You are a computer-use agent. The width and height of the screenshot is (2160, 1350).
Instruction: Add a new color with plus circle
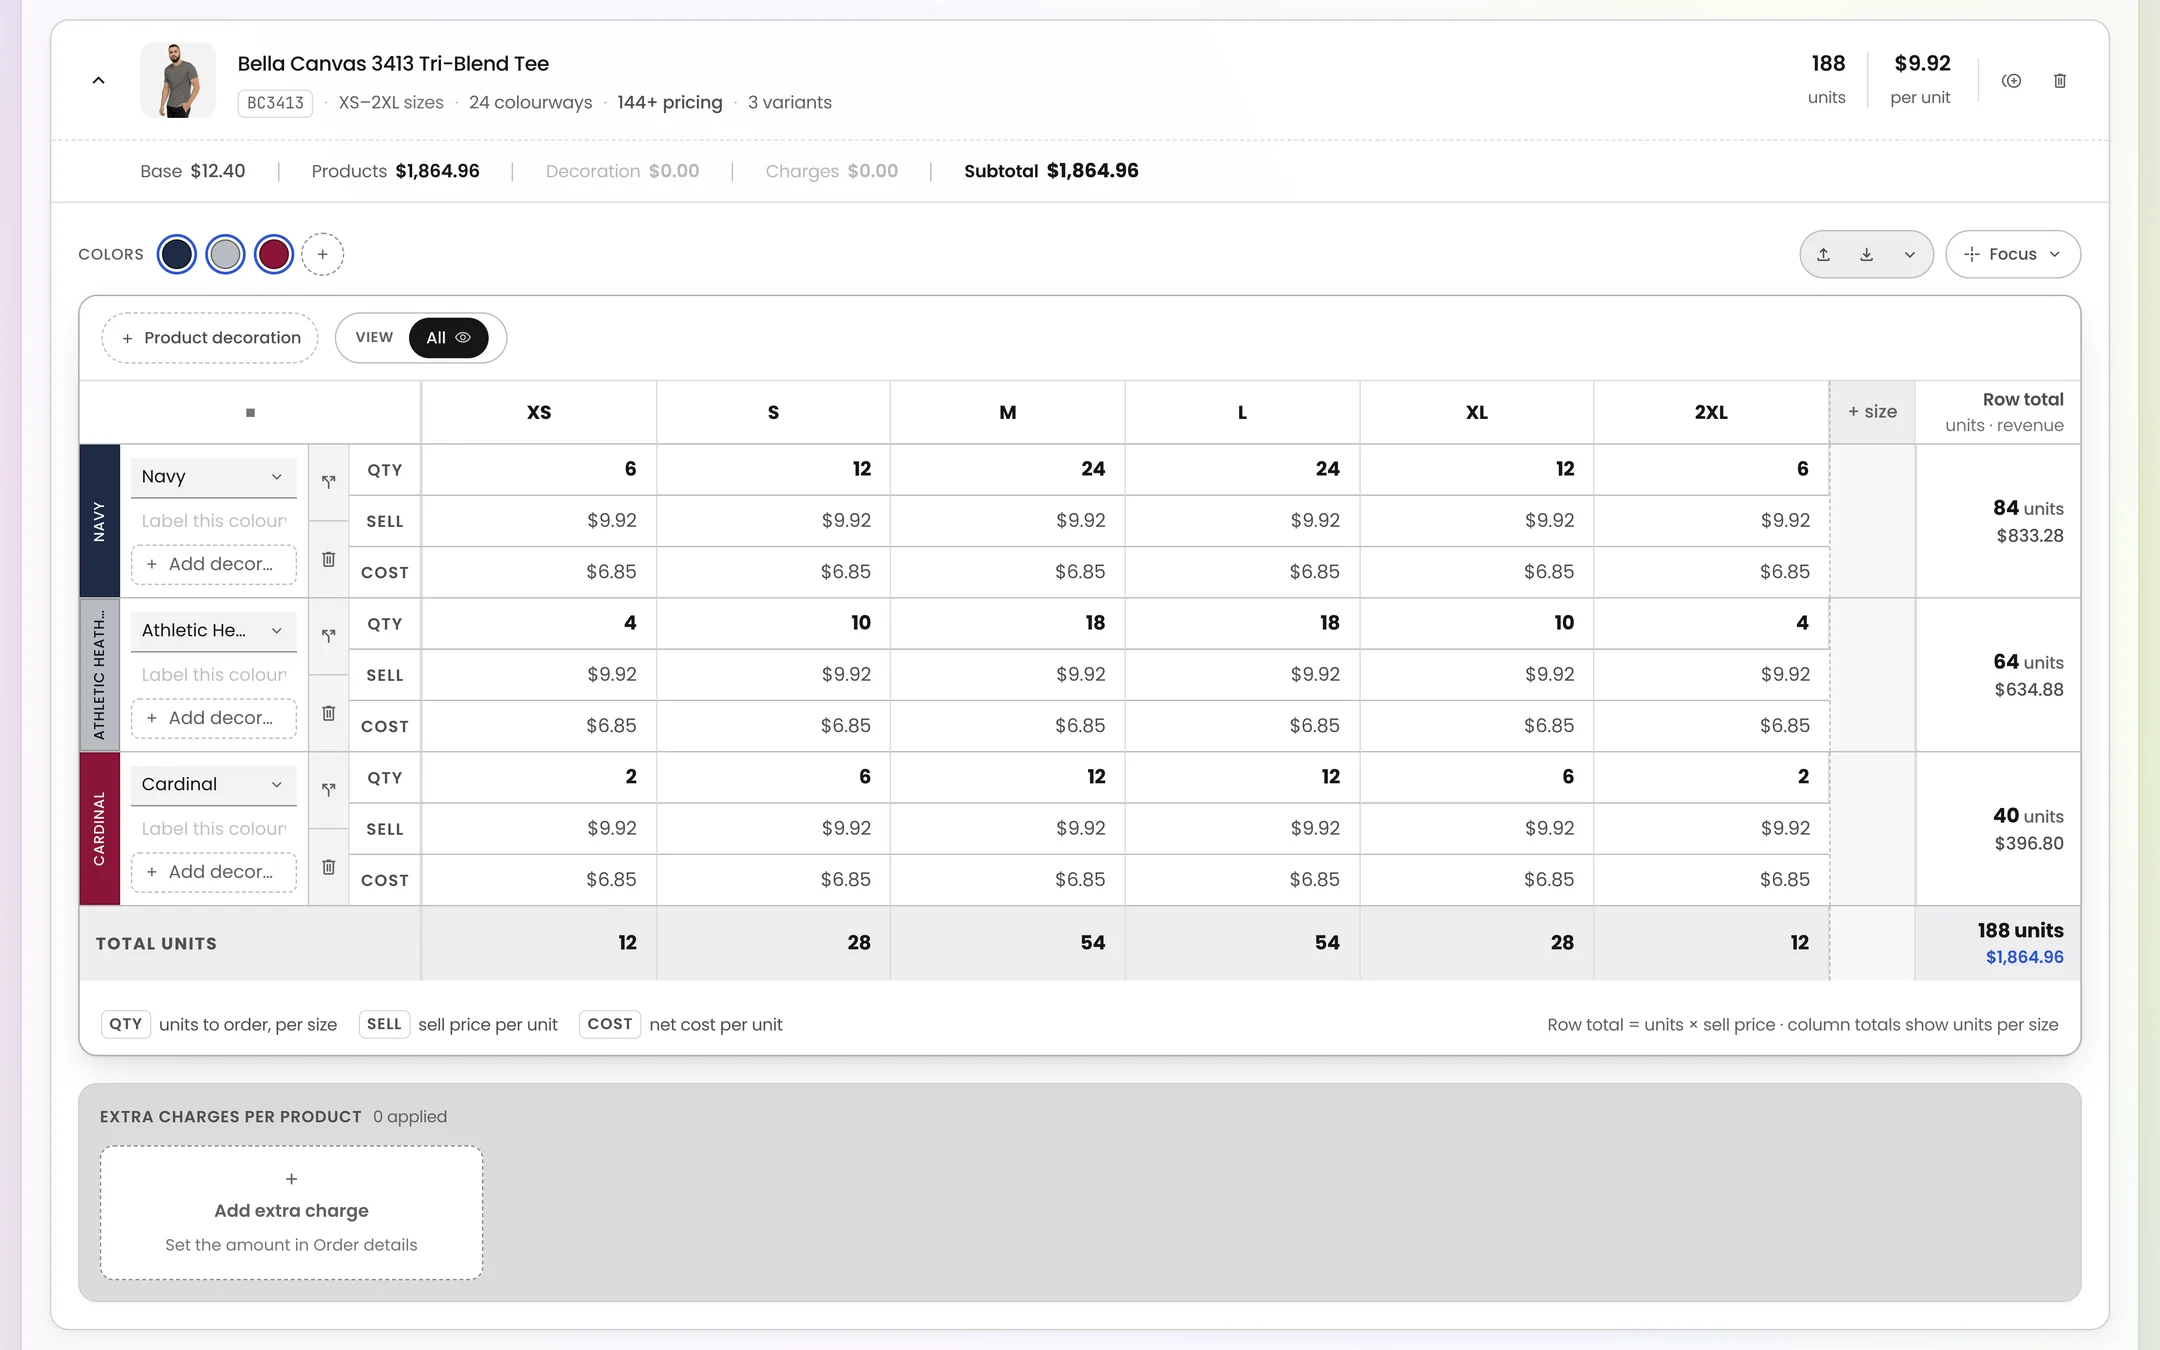pyautogui.click(x=322, y=254)
